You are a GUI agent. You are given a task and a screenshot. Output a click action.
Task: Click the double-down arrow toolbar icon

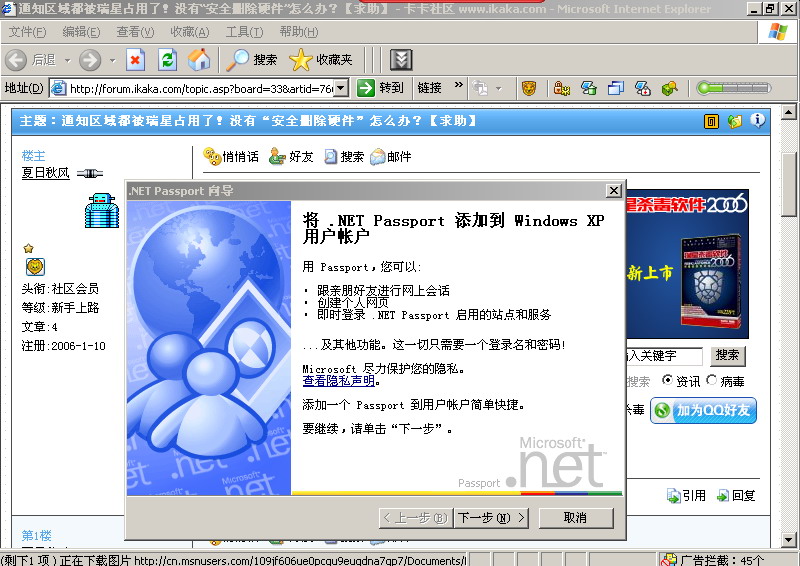(x=401, y=60)
